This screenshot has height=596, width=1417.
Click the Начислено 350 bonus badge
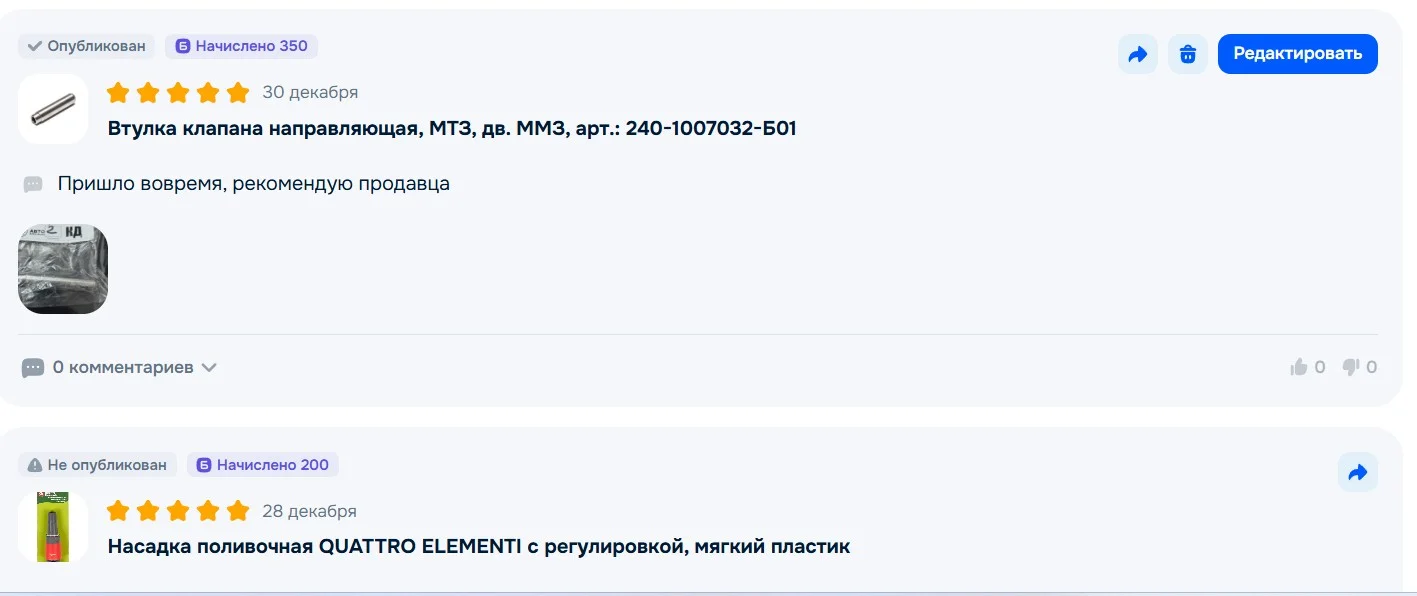pos(242,46)
